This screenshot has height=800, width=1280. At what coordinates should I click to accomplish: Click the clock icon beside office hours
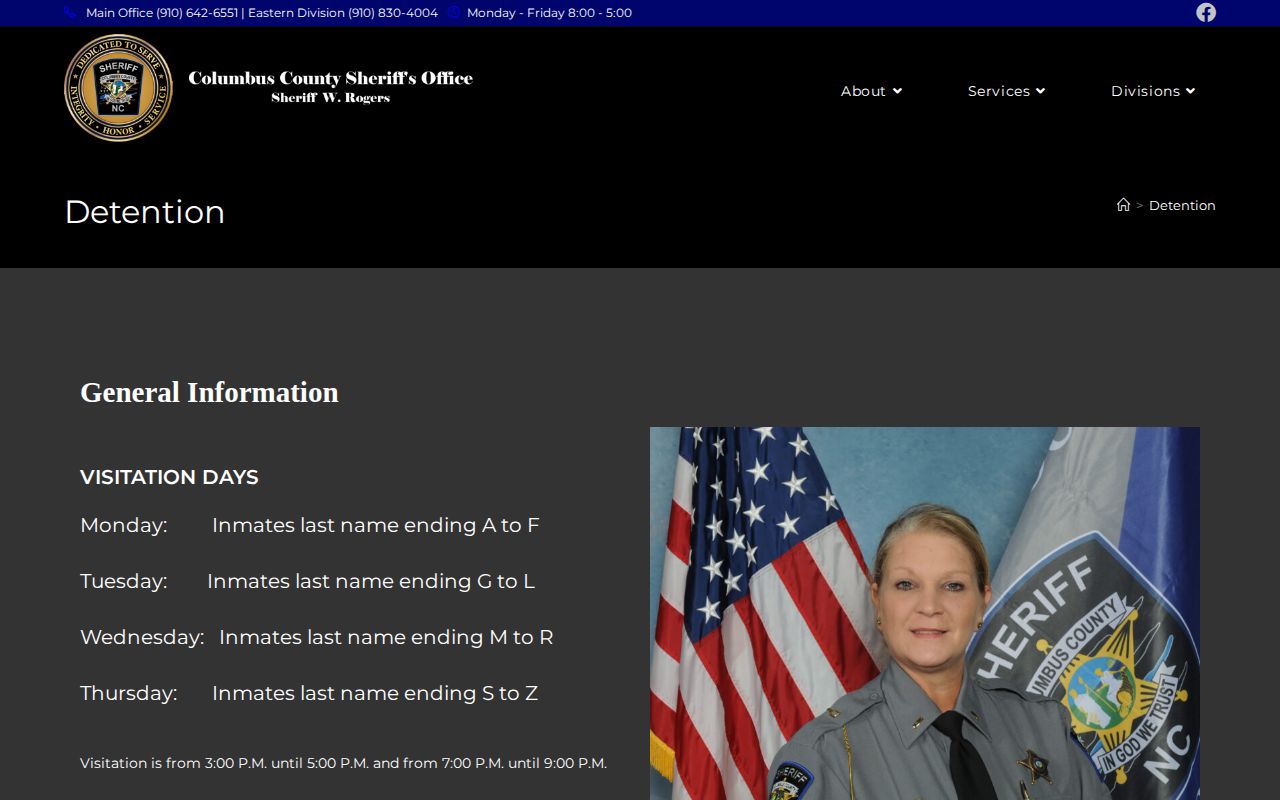454,13
